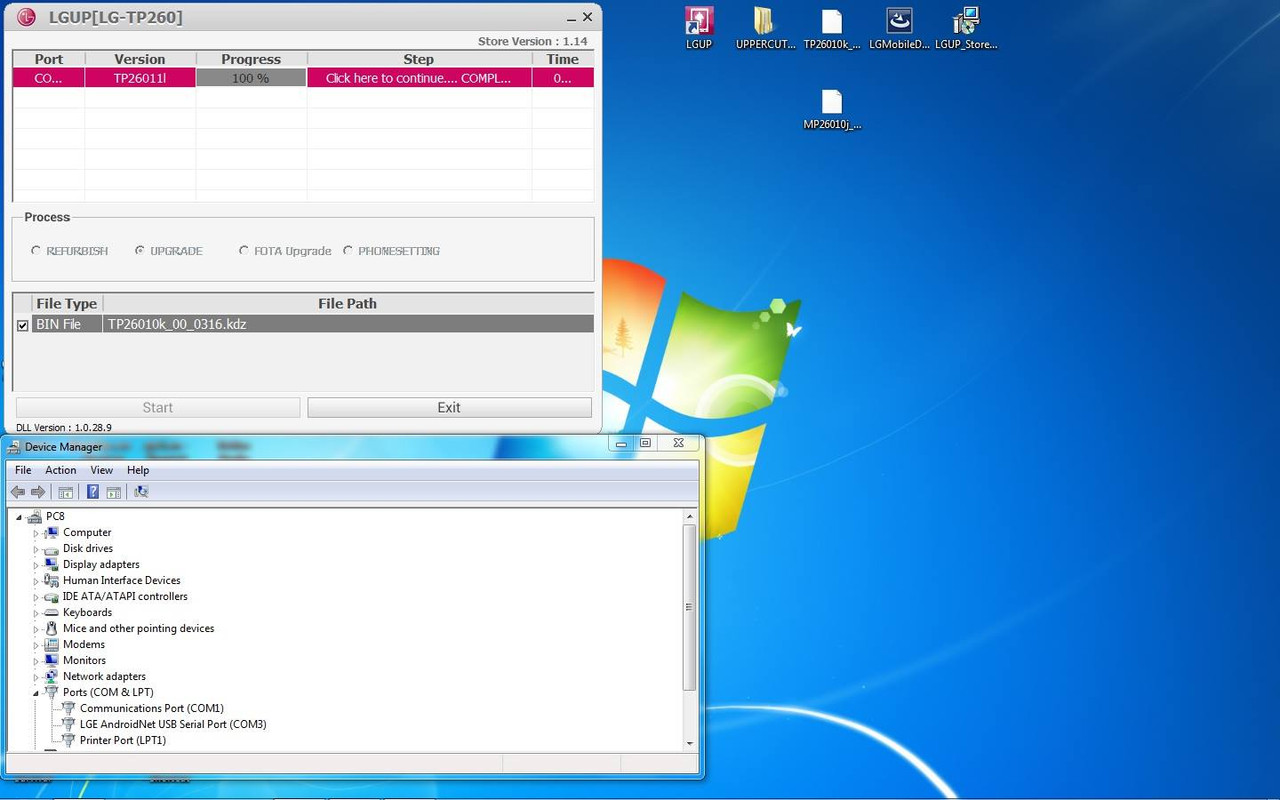
Task: Click the Version column header in LGUP
Action: point(140,59)
